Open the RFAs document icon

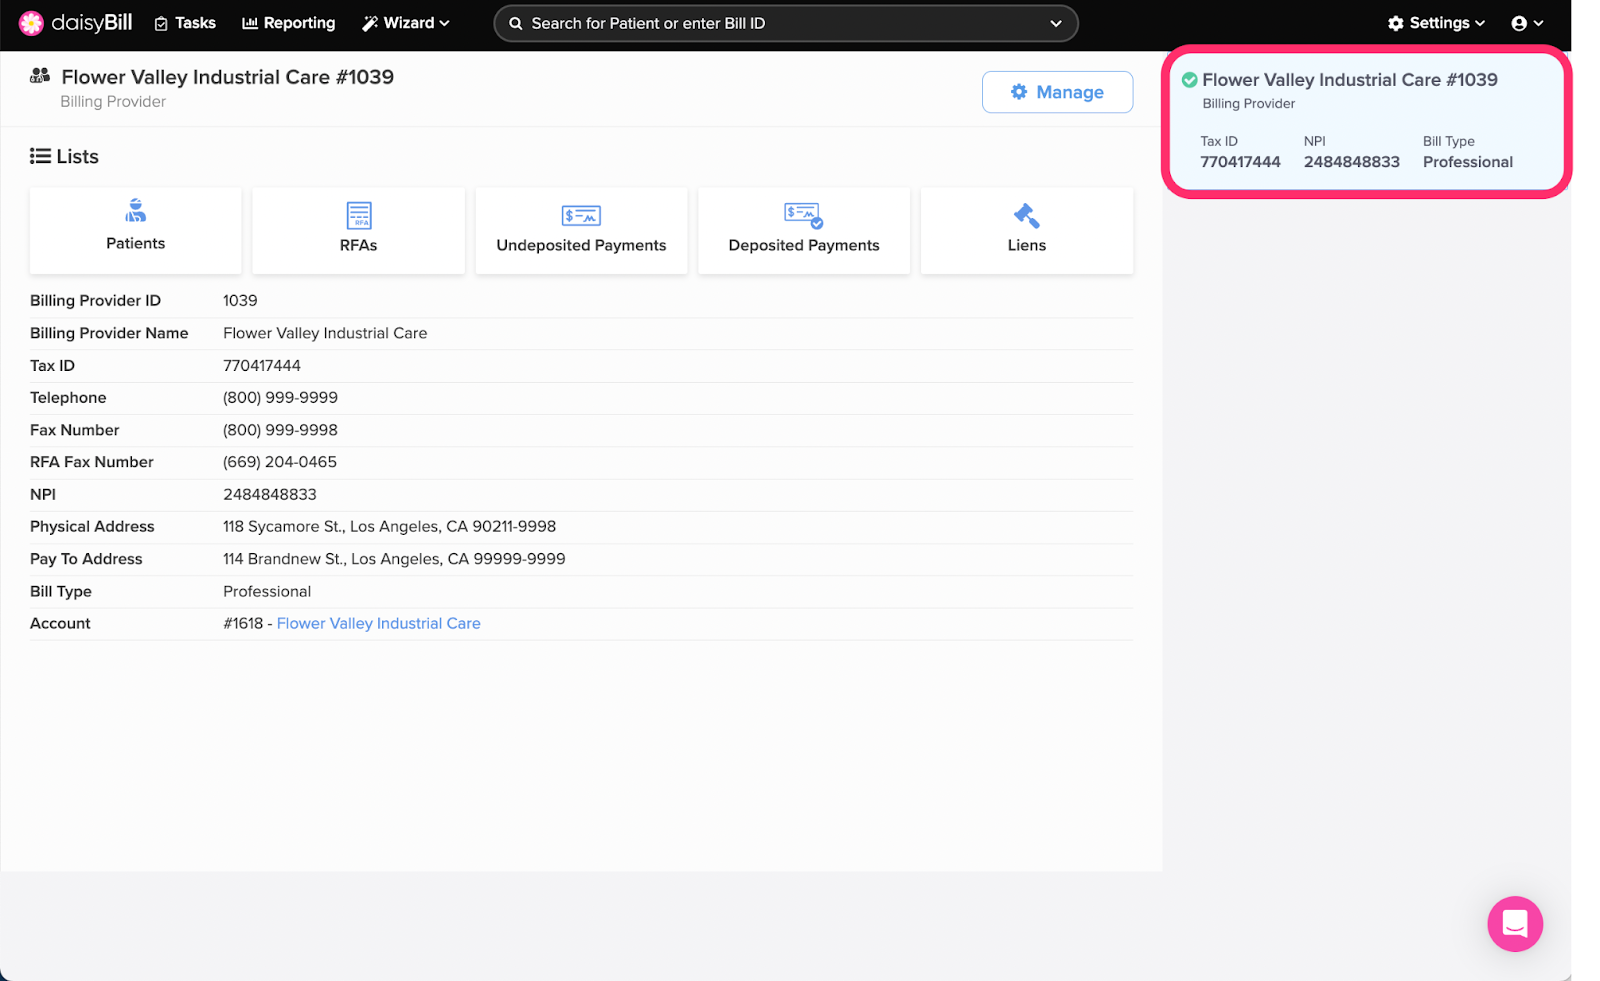pos(358,215)
